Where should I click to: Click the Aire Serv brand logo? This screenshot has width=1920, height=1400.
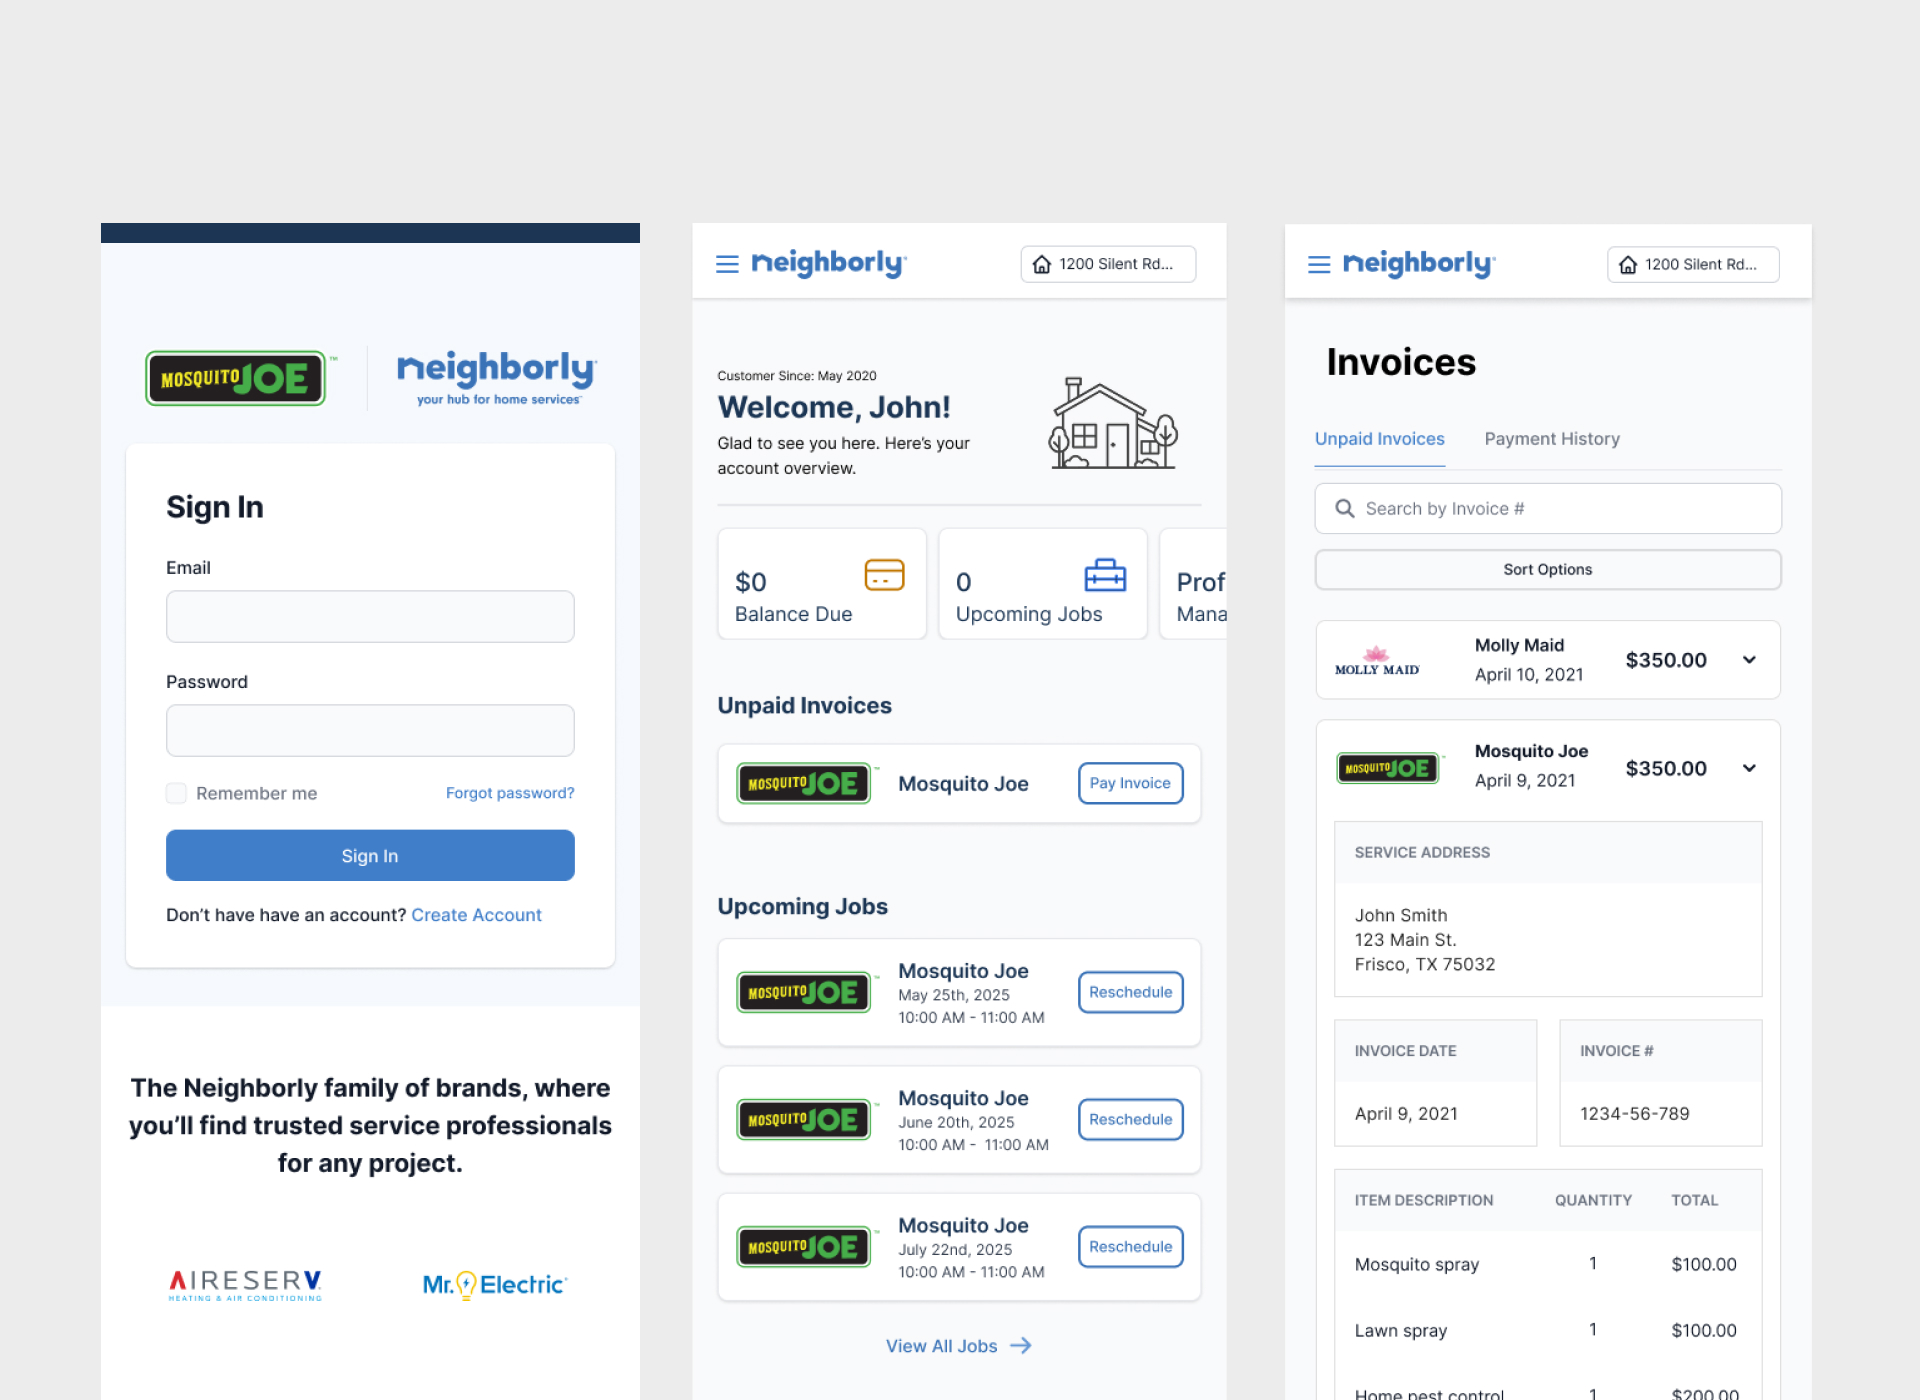click(x=245, y=1284)
